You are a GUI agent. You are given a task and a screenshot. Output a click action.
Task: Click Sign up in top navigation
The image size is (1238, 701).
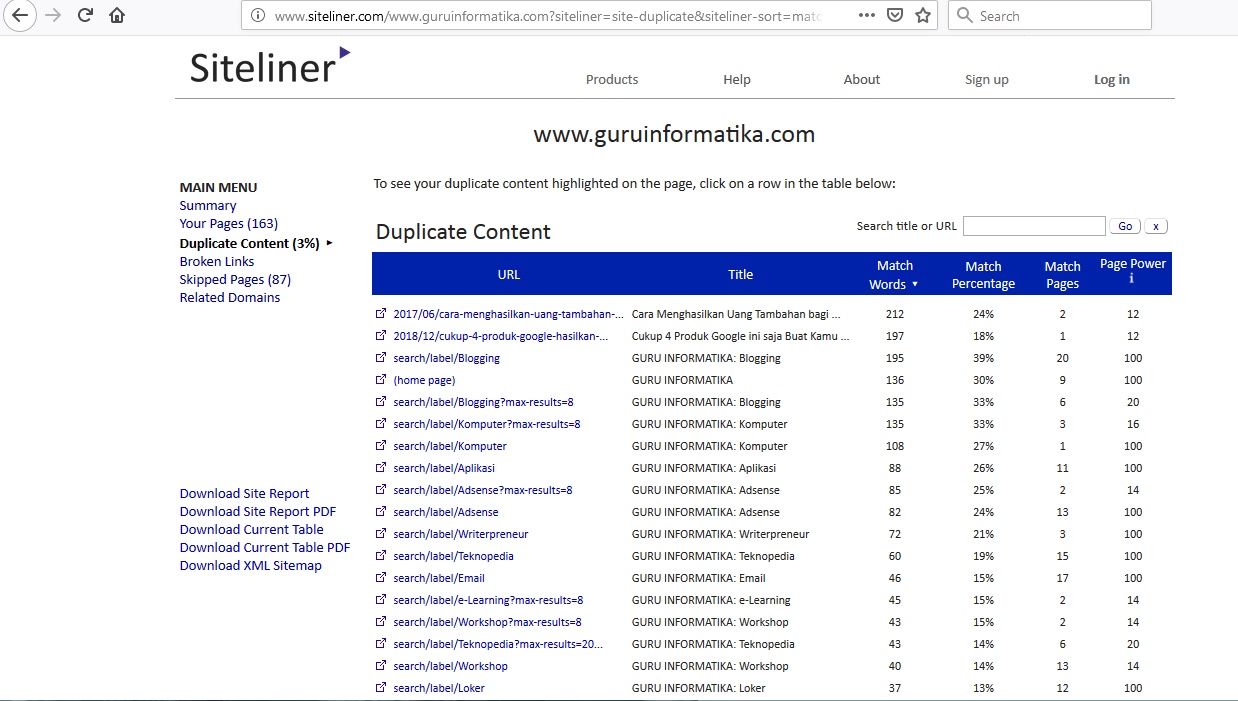tap(987, 80)
